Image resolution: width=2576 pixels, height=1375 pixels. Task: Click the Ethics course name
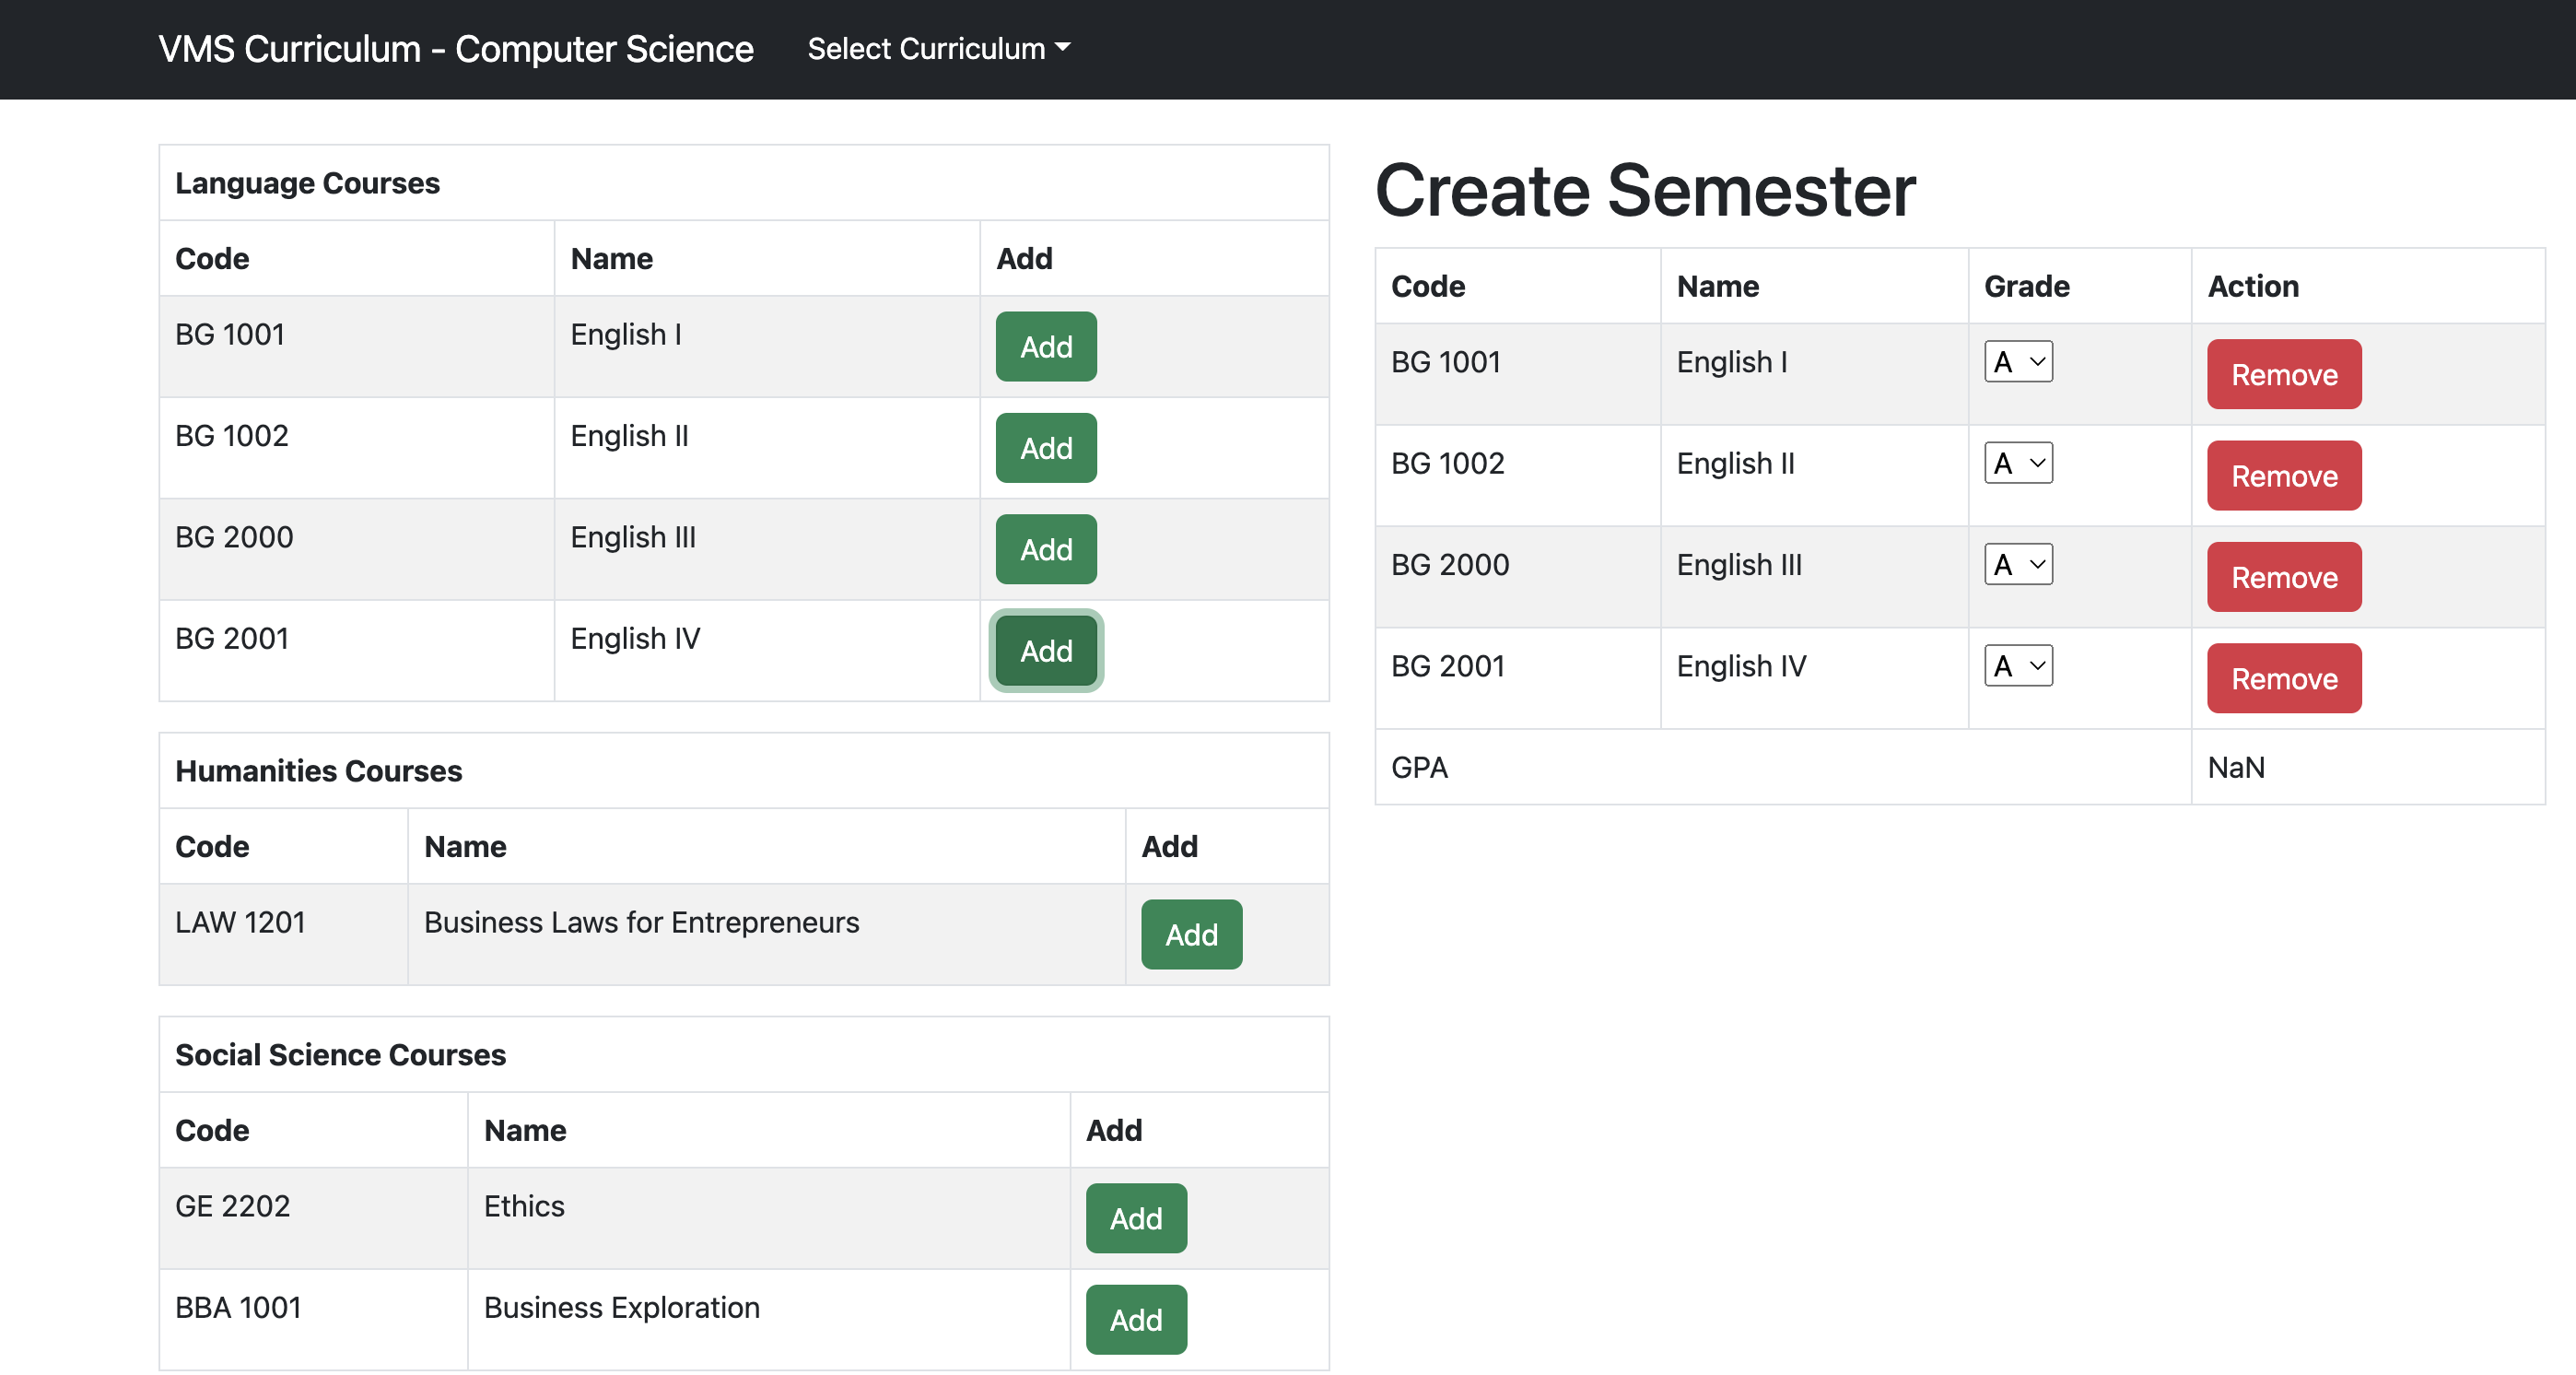[524, 1206]
